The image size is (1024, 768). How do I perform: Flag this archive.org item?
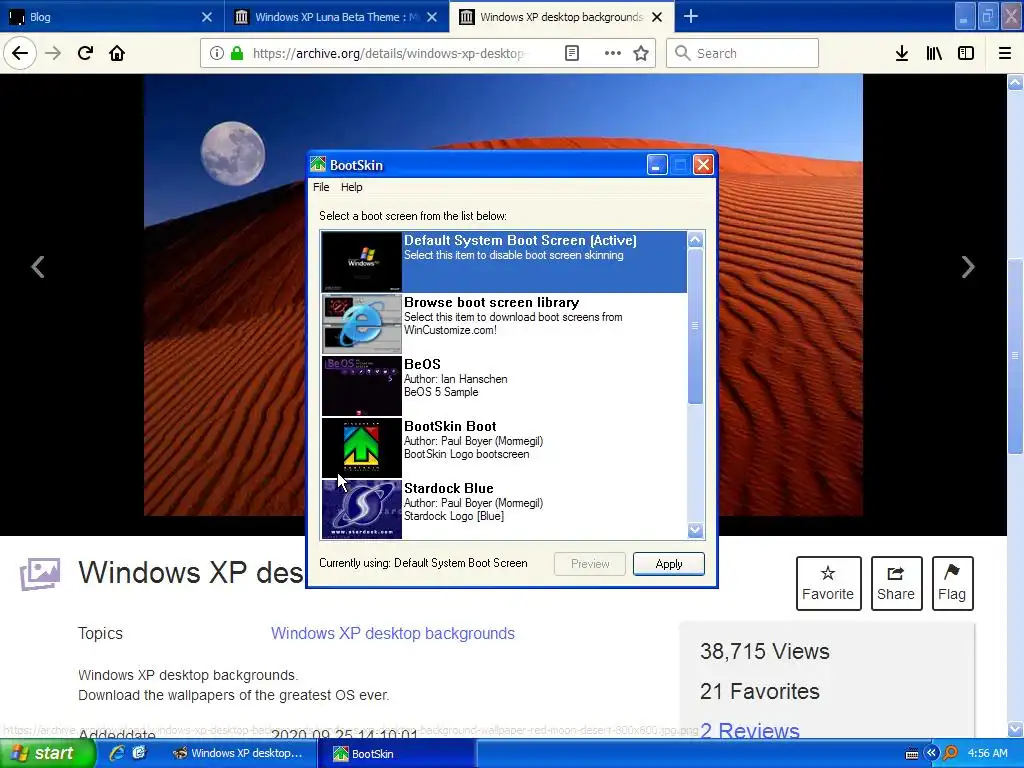(952, 583)
